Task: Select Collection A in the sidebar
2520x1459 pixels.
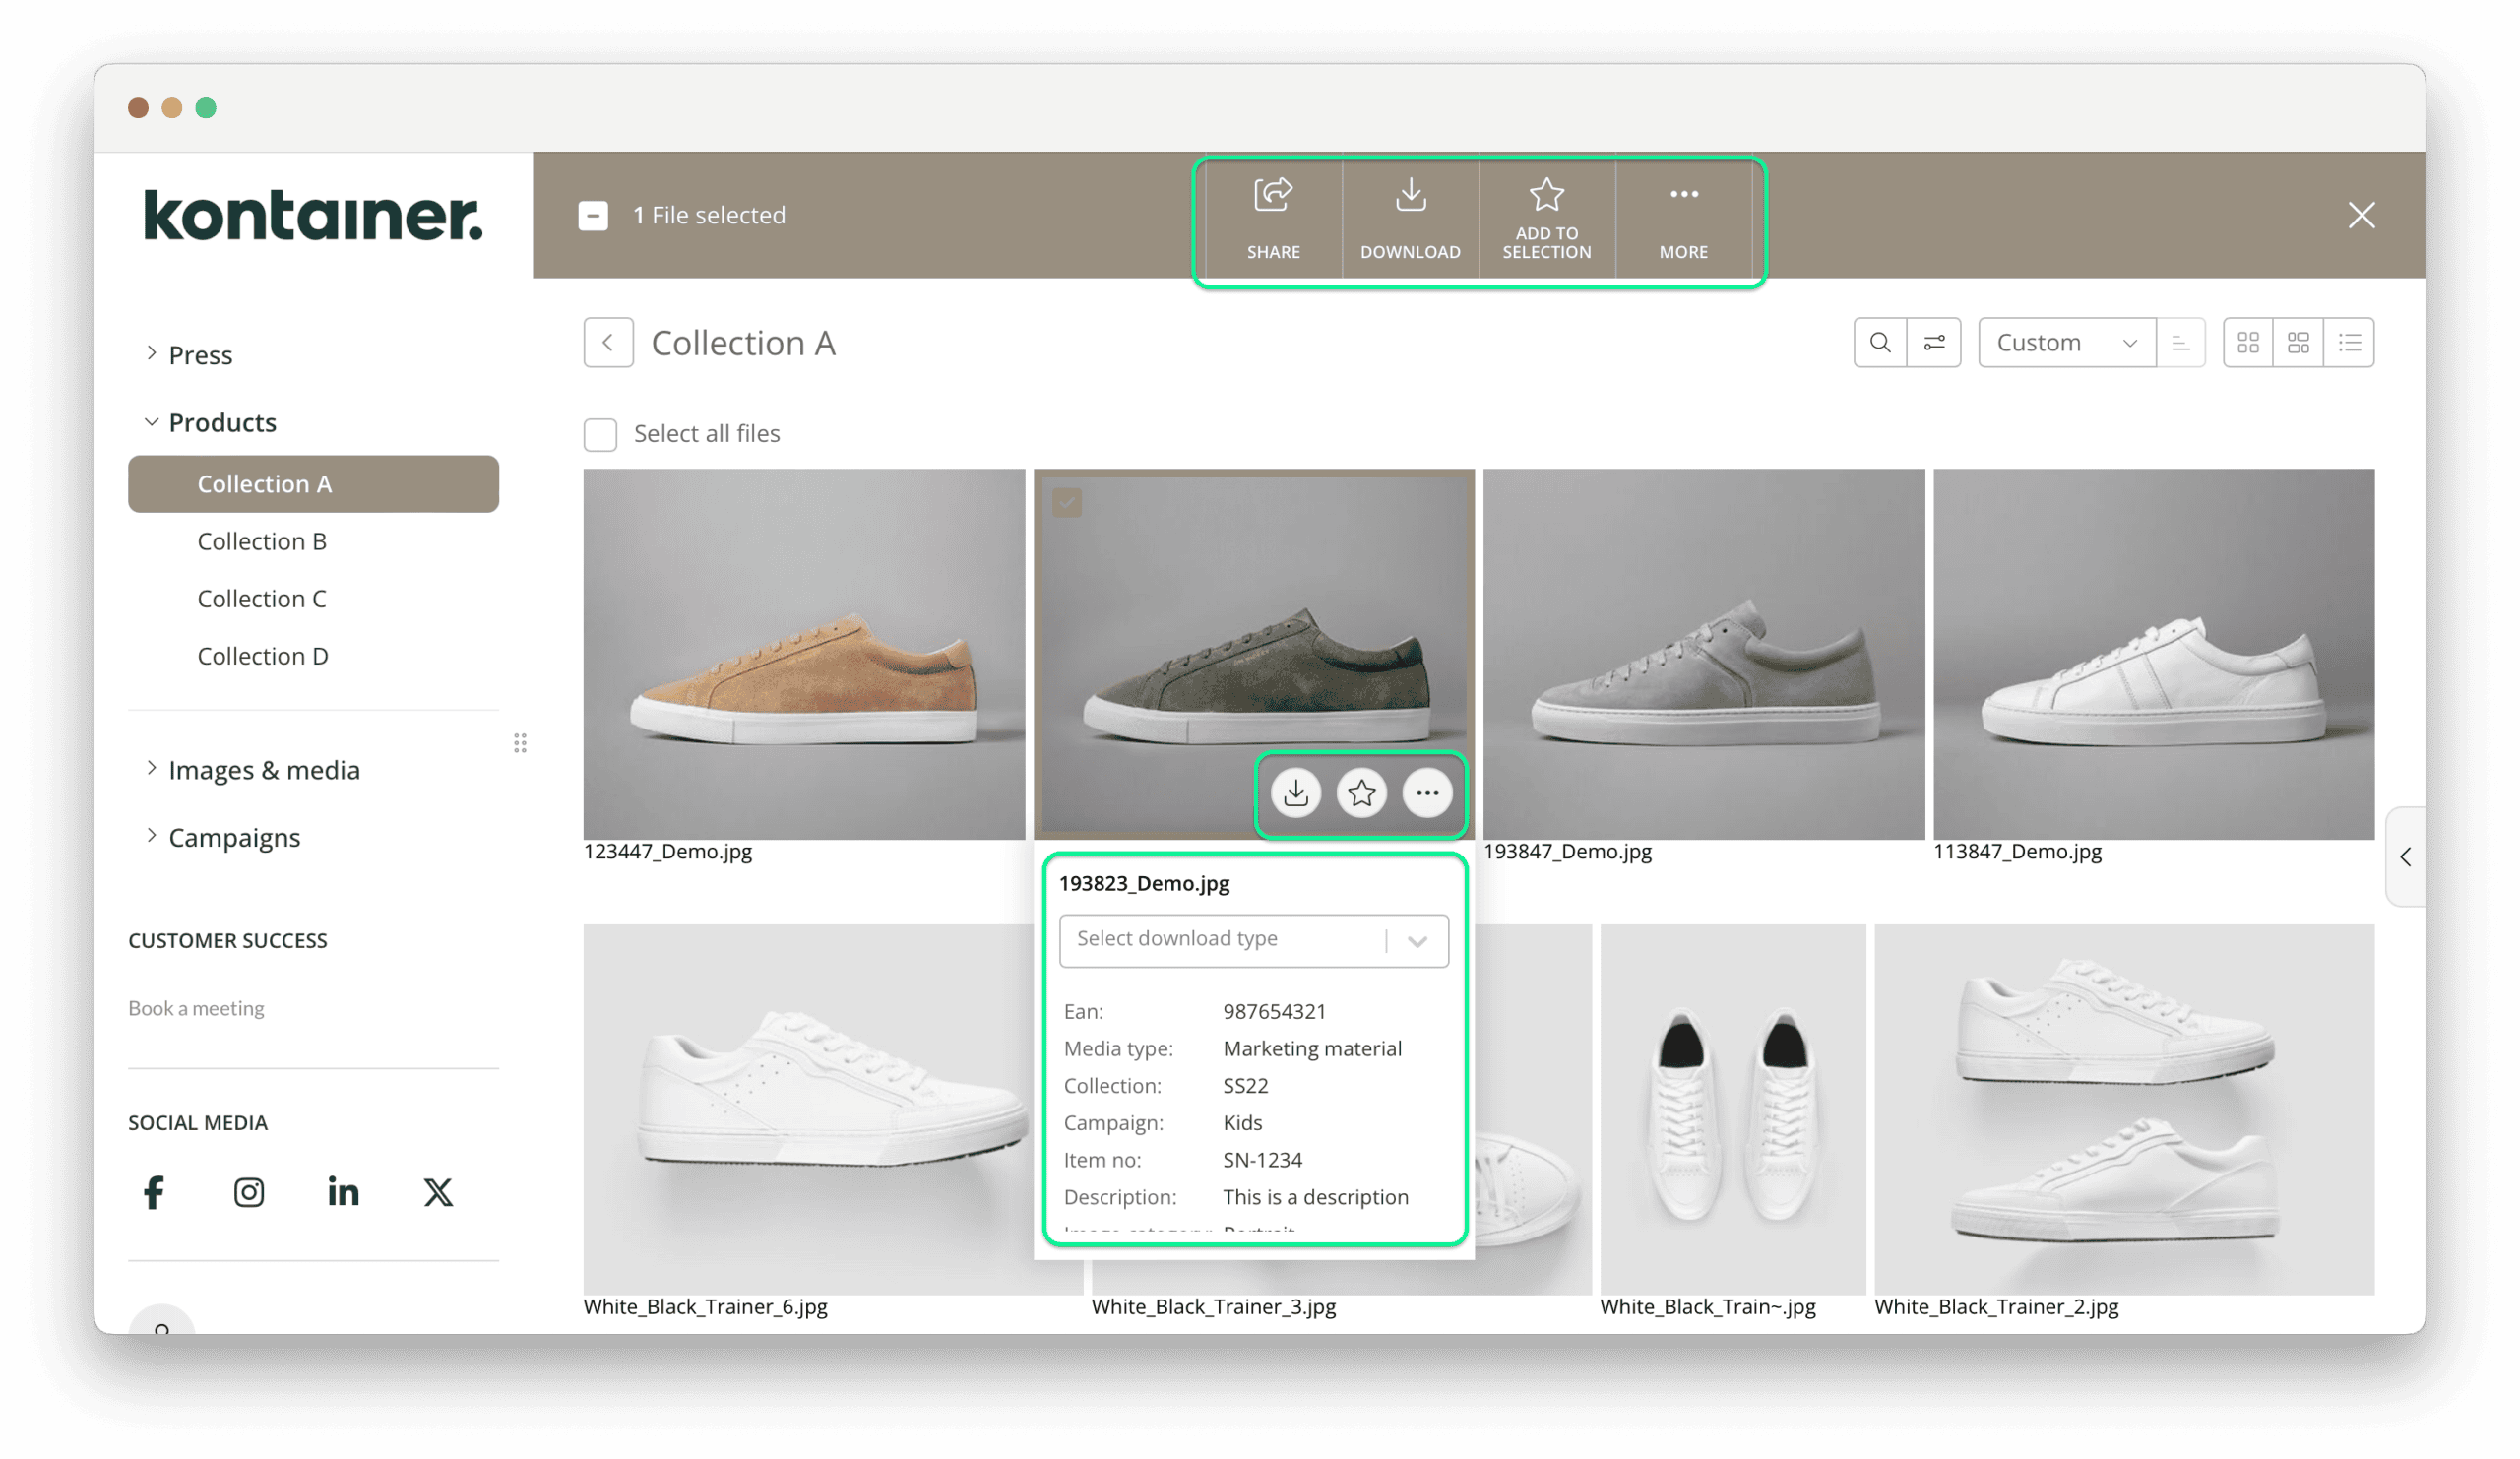Action: coord(313,484)
